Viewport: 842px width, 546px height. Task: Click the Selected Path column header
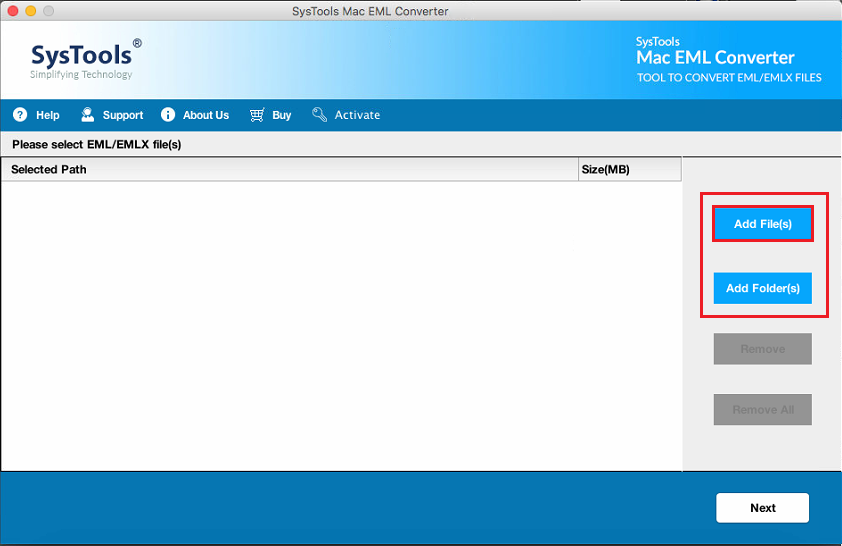point(289,169)
